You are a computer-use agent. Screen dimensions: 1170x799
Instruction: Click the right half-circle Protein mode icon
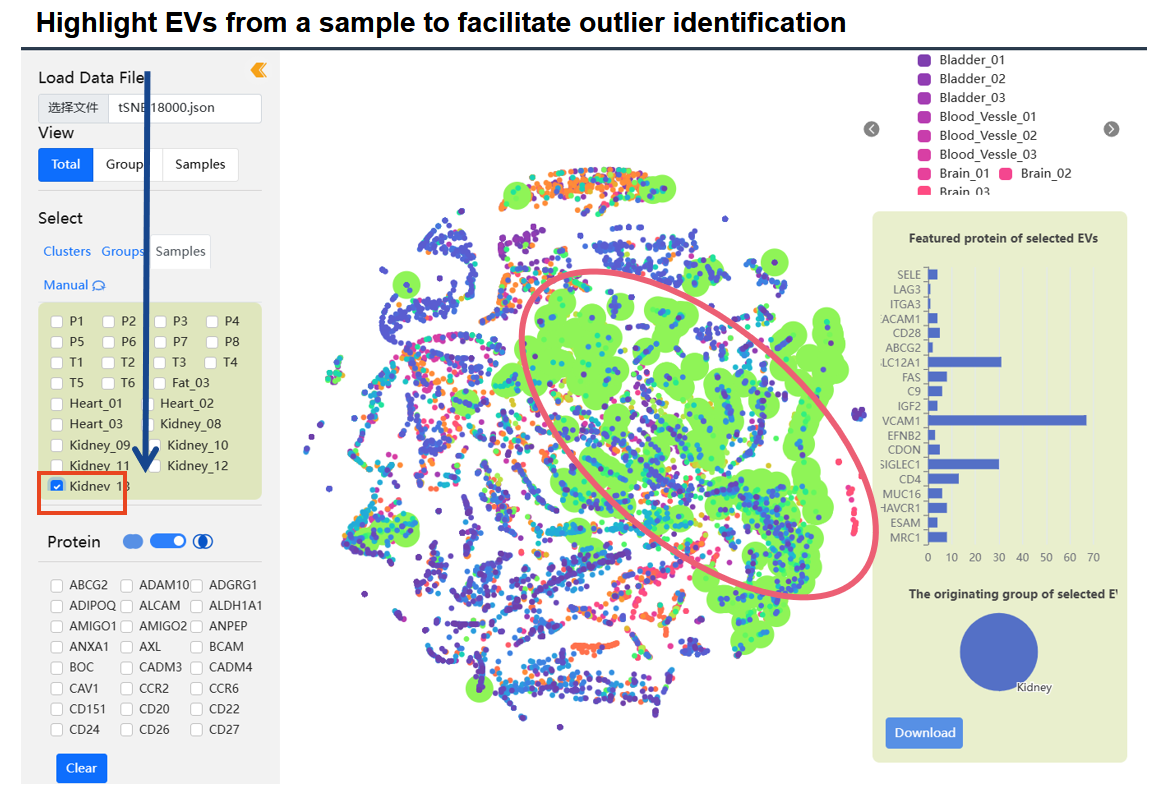point(202,542)
